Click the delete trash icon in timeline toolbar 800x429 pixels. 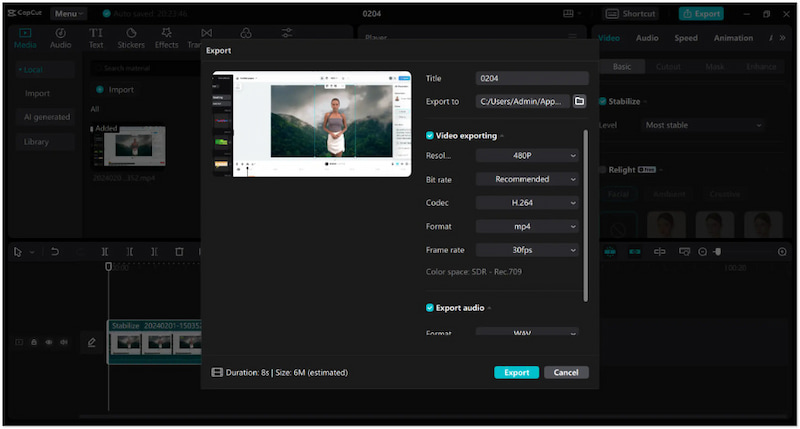[x=179, y=252]
